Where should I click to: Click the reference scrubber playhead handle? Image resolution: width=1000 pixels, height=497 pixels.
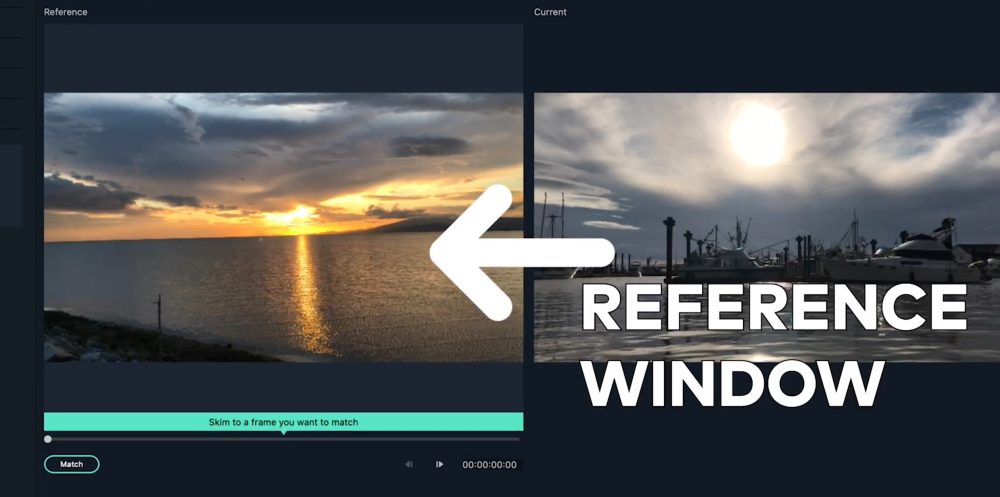tap(48, 439)
